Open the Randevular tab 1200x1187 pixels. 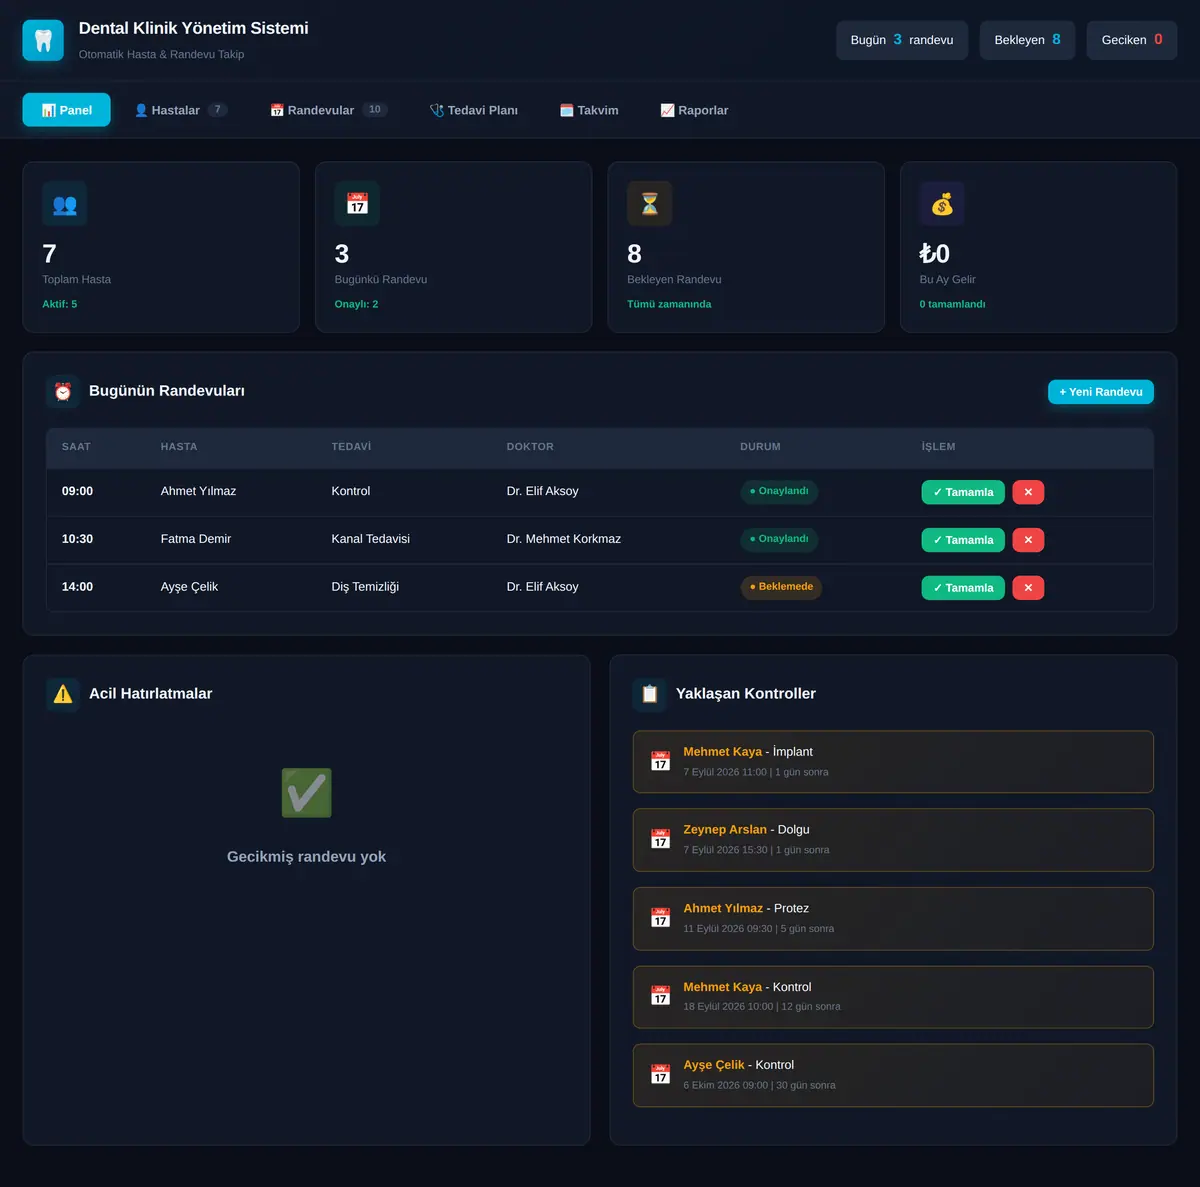[328, 110]
